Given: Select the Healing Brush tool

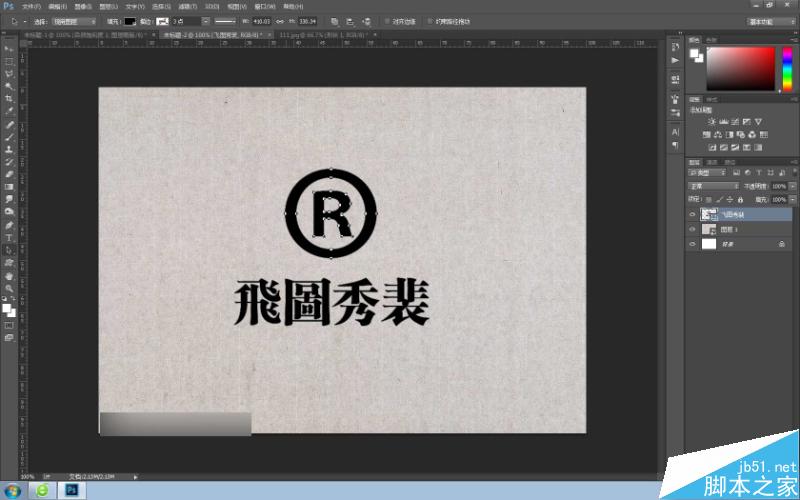Looking at the screenshot, I should tap(9, 125).
